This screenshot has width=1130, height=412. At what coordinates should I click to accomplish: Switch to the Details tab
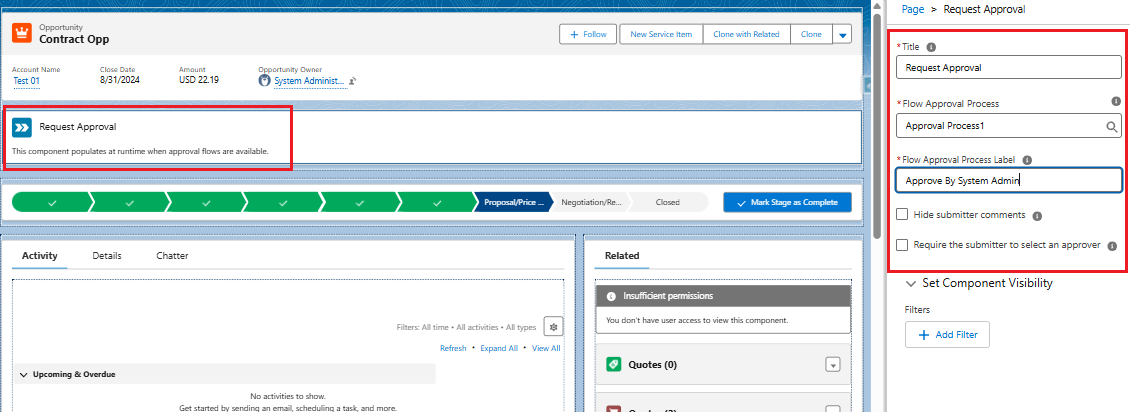coord(107,255)
